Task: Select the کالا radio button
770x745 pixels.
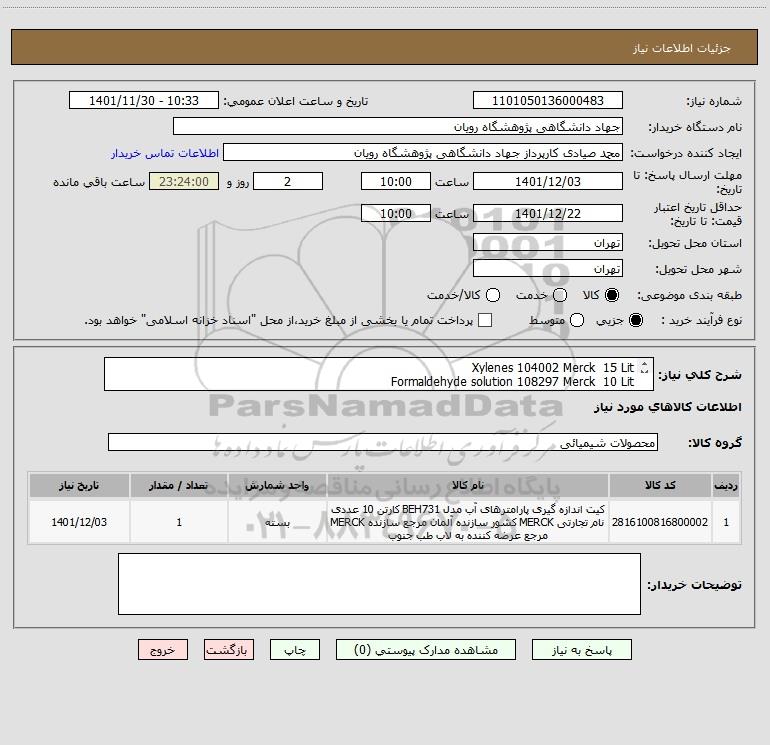Action: pyautogui.click(x=612, y=295)
